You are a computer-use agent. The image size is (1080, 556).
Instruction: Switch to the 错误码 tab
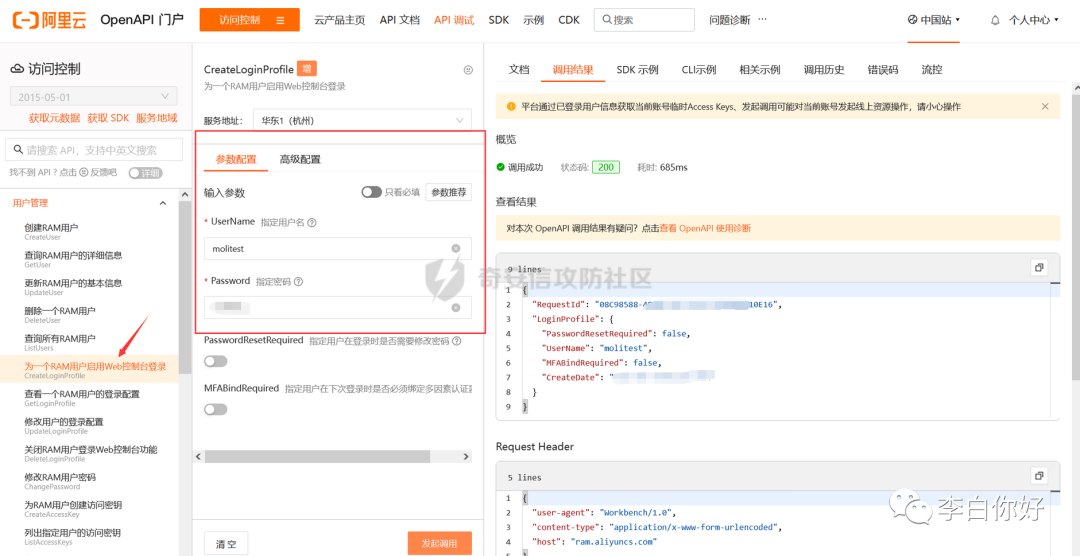[883, 70]
